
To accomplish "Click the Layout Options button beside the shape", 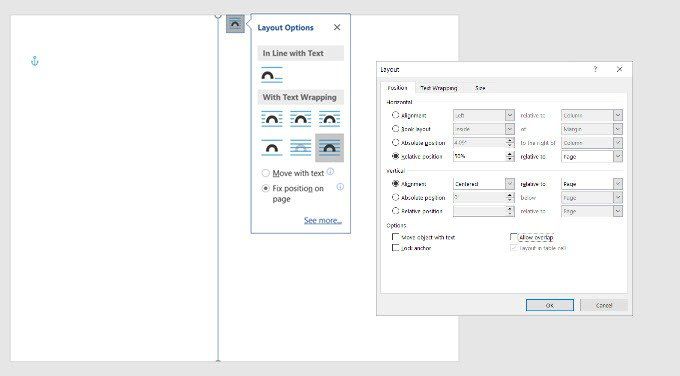I will 235,24.
